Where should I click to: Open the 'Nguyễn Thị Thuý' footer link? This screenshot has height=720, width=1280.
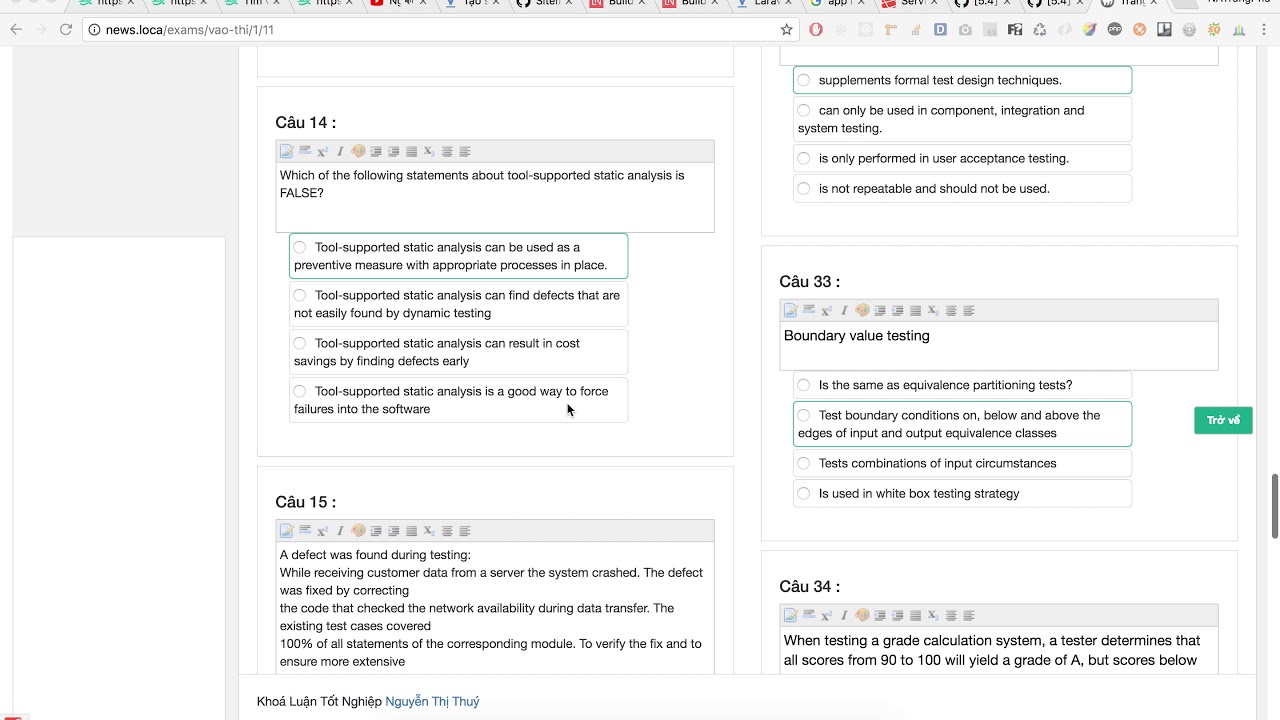432,701
